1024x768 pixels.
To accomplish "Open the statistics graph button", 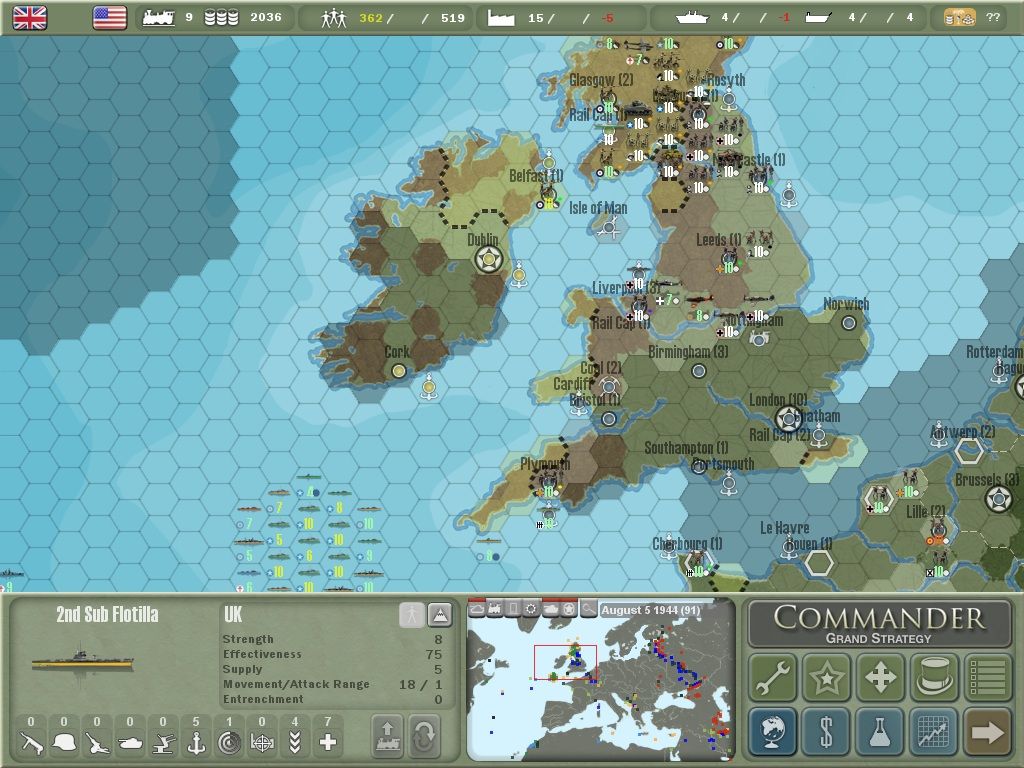I will [x=934, y=731].
